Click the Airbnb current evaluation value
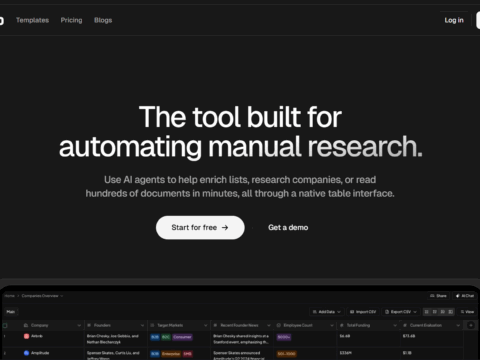Image resolution: width=480 pixels, height=360 pixels. point(409,336)
